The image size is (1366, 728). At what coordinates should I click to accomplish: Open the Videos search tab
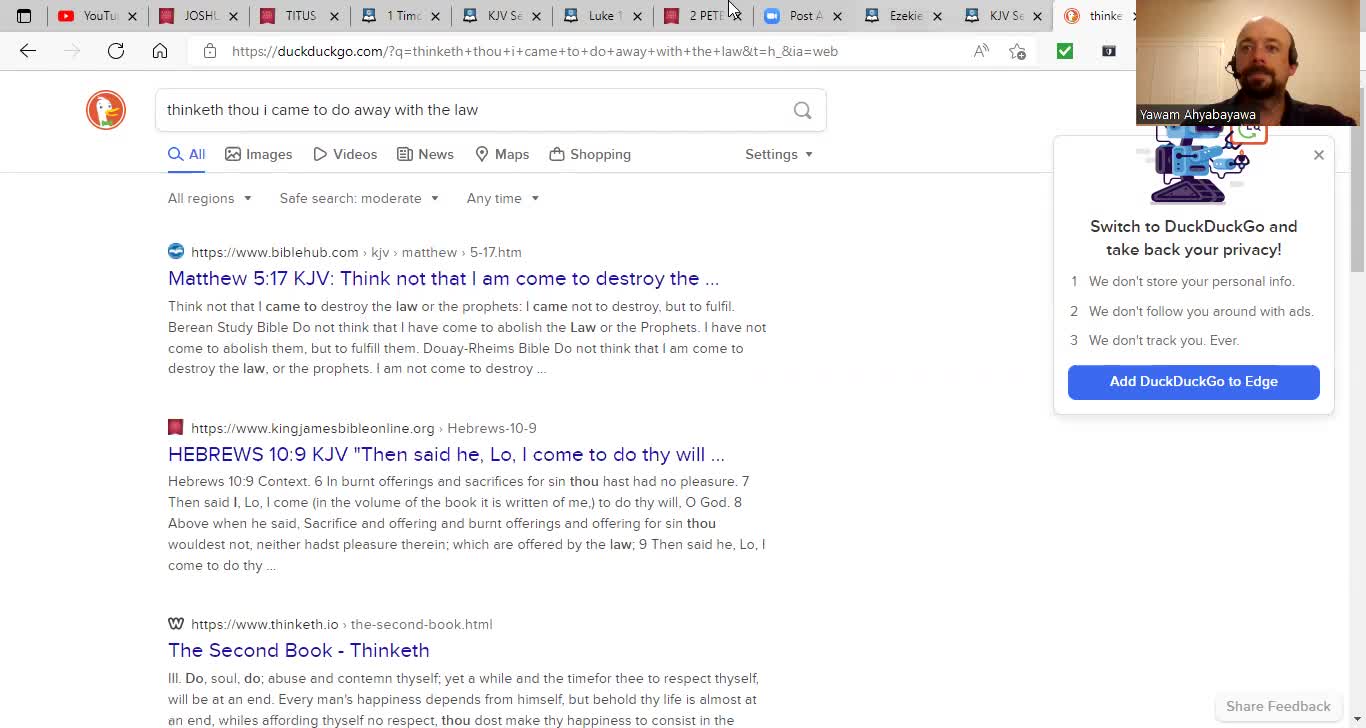345,154
